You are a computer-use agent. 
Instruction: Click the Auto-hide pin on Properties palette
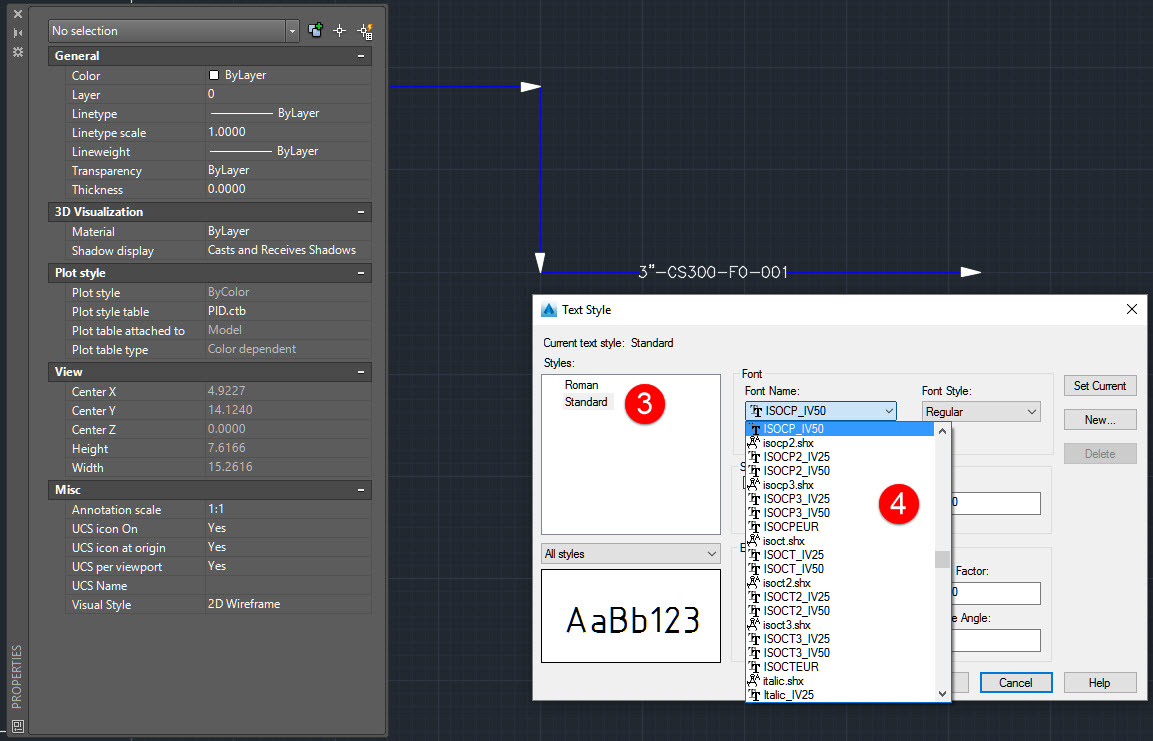point(17,32)
